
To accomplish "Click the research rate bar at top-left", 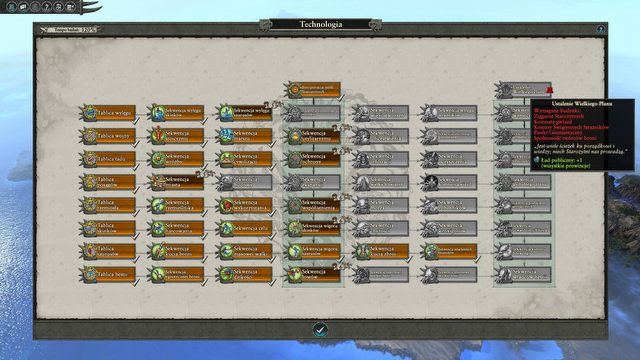I will point(70,29).
